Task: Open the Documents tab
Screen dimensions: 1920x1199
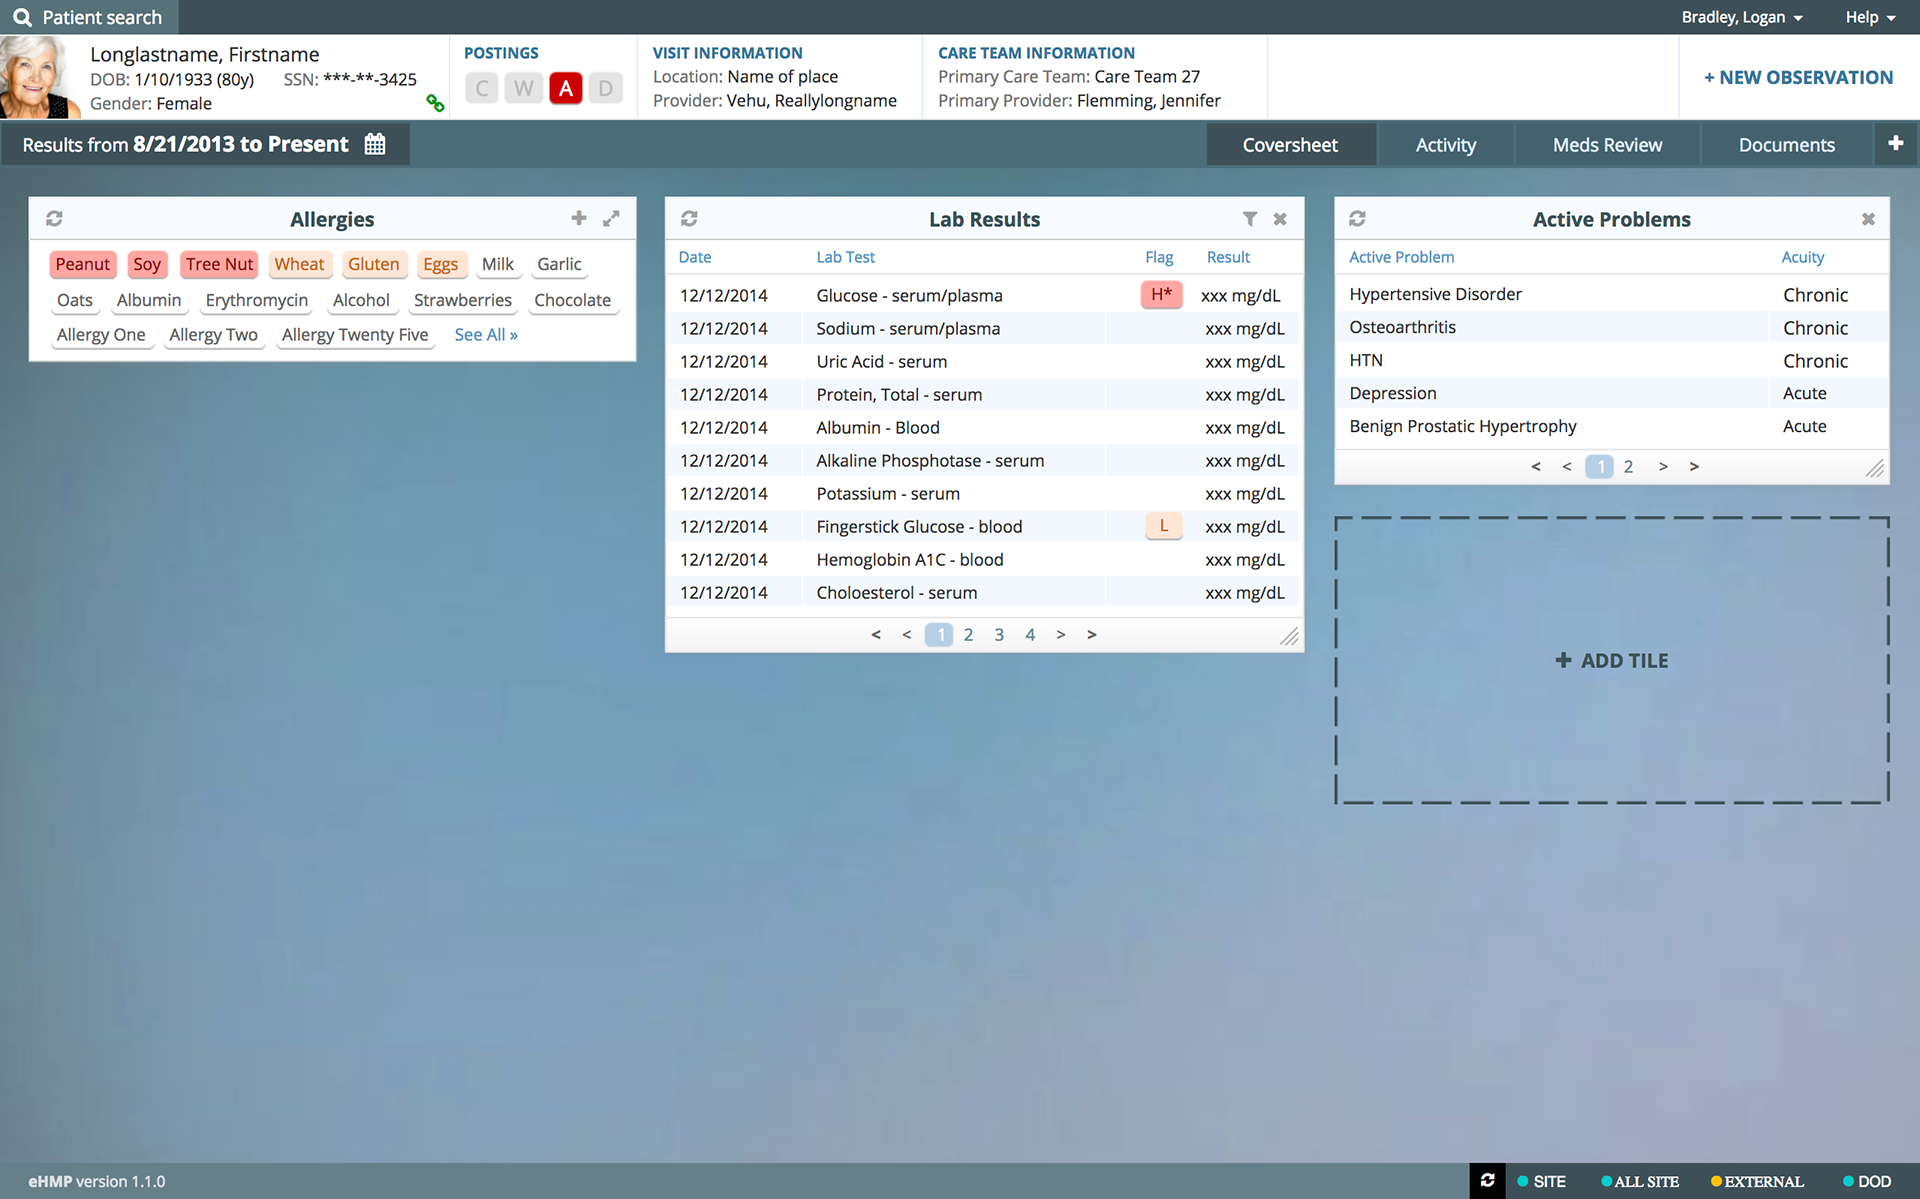Action: tap(1786, 145)
